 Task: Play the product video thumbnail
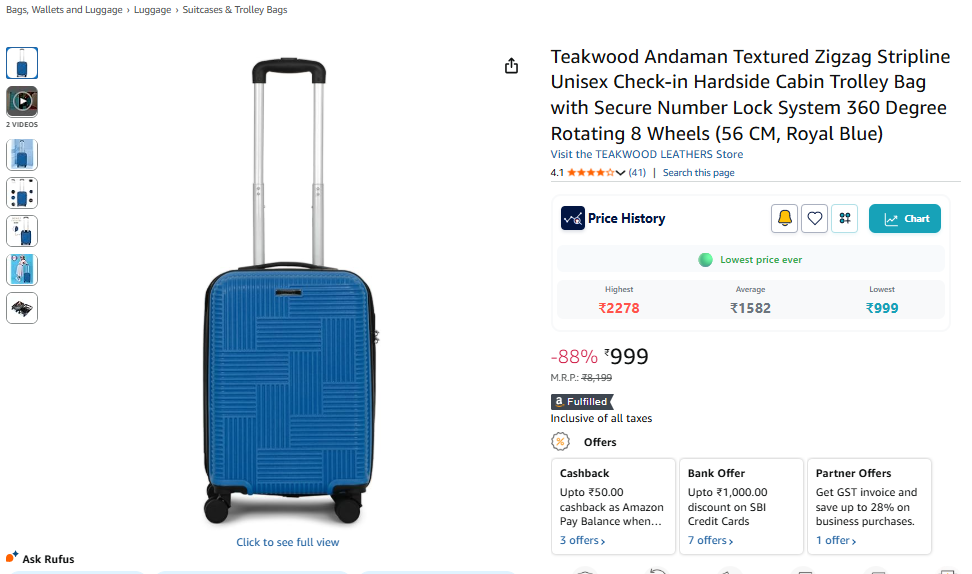point(22,101)
